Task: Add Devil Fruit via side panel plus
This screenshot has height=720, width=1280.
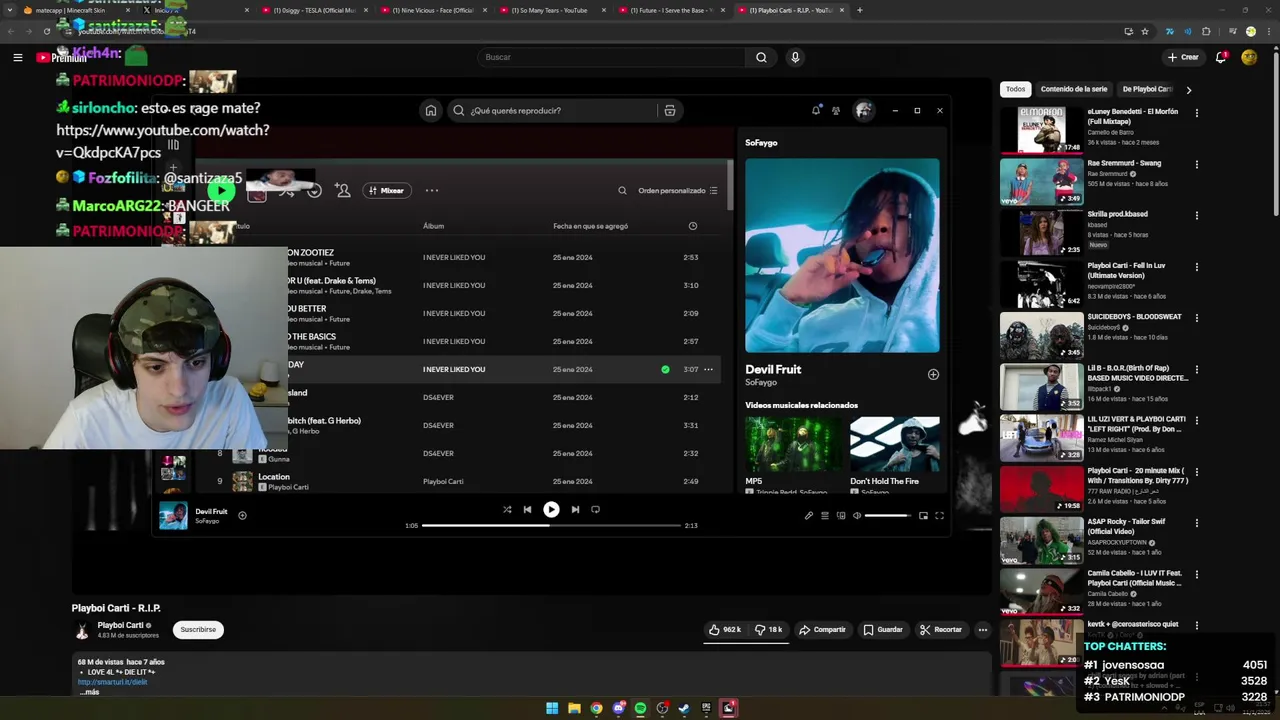Action: click(933, 374)
